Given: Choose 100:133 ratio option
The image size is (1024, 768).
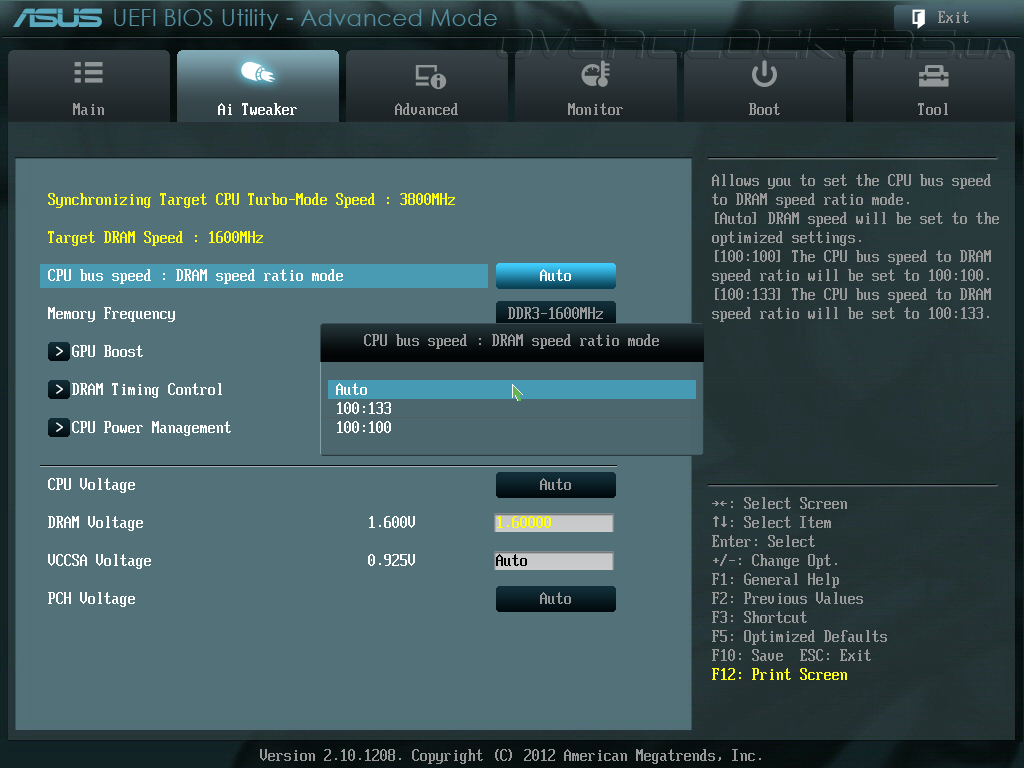Looking at the screenshot, I should (363, 409).
